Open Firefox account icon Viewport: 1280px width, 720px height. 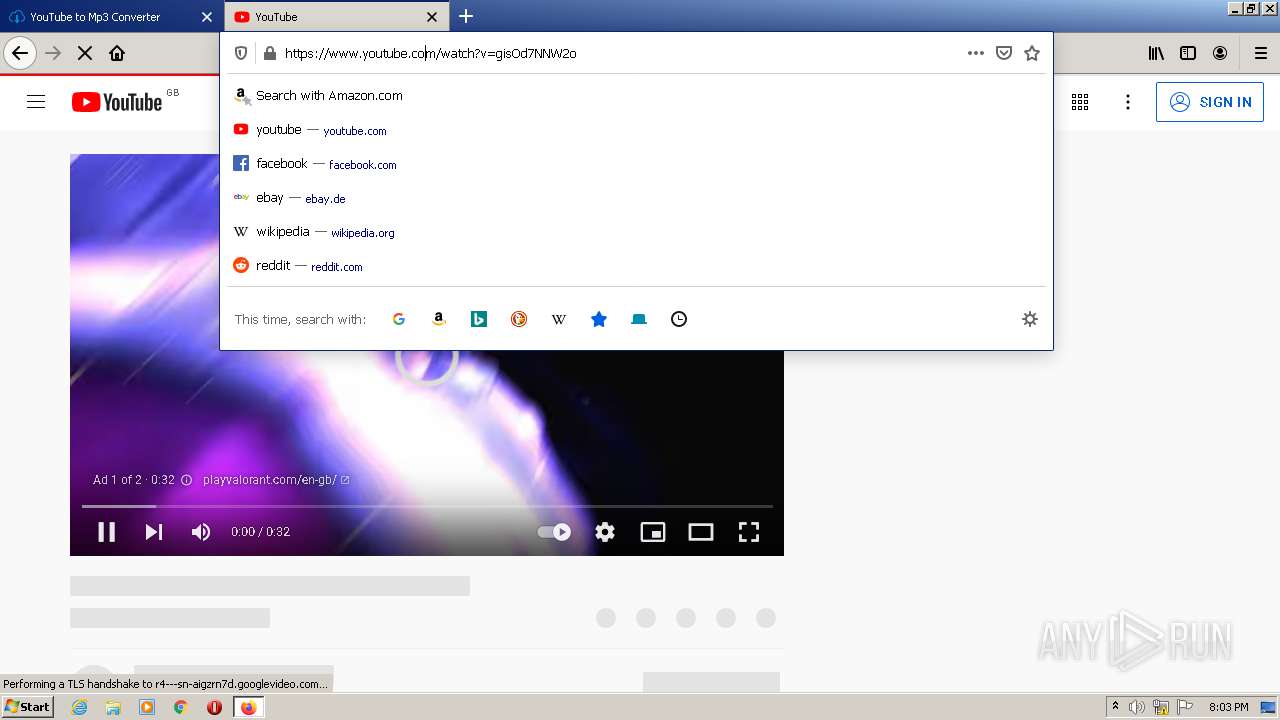(x=1220, y=53)
